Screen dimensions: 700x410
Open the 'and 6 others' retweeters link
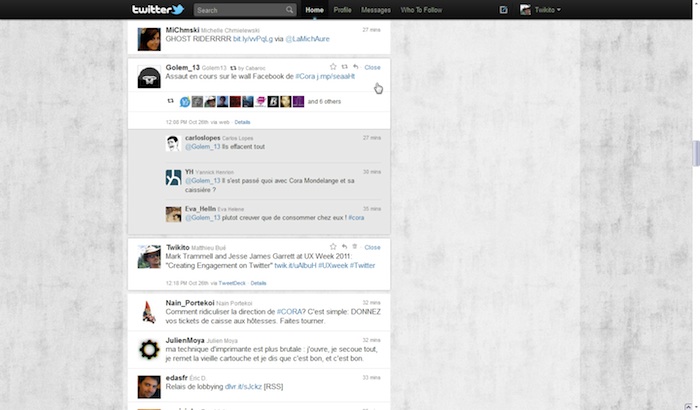tap(326, 101)
